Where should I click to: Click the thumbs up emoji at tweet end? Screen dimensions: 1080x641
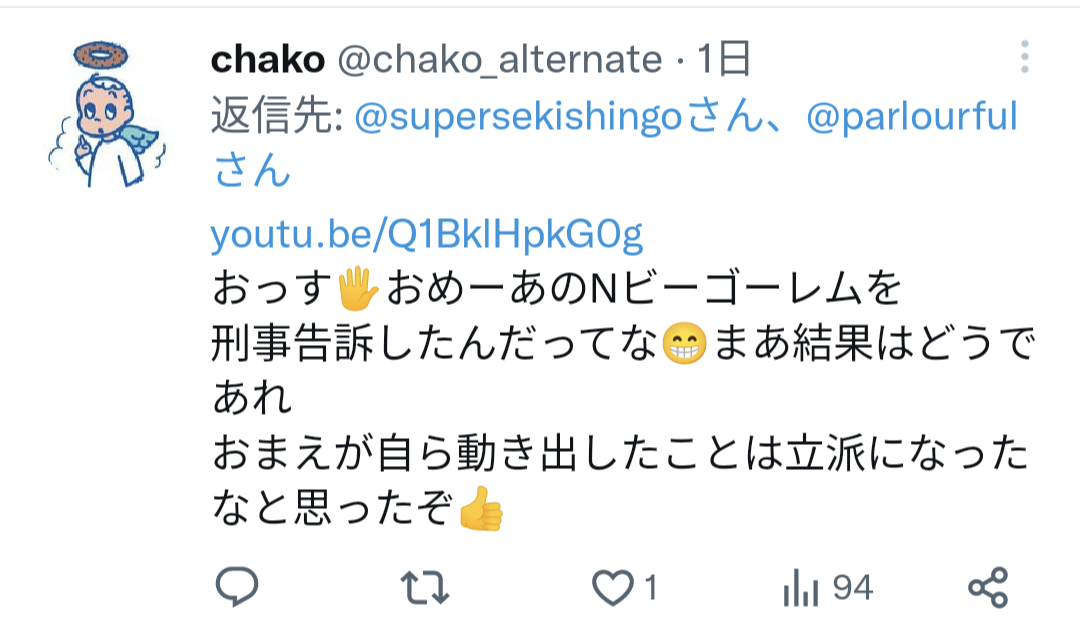(481, 509)
